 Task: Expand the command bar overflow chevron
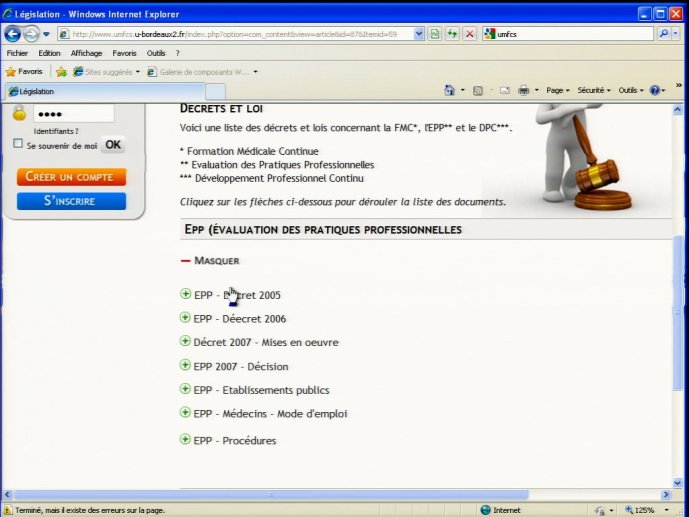(x=678, y=85)
